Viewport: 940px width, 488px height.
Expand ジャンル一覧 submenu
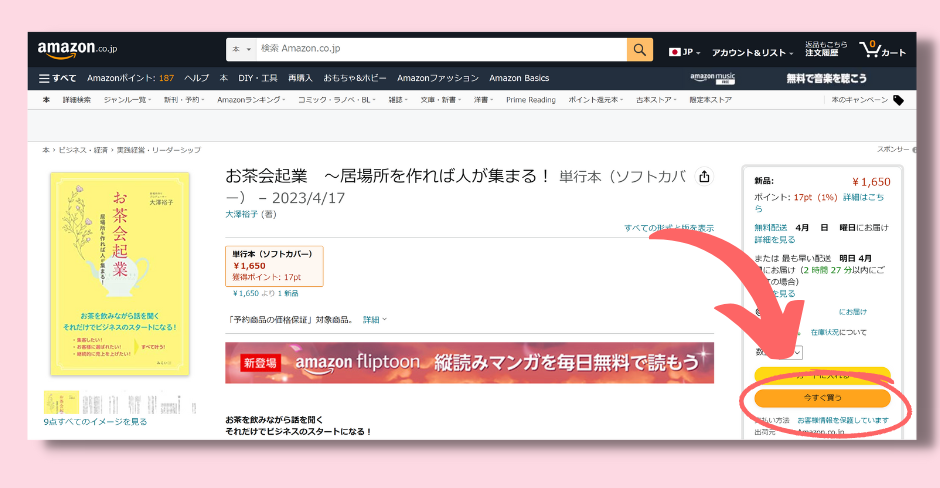(x=127, y=100)
